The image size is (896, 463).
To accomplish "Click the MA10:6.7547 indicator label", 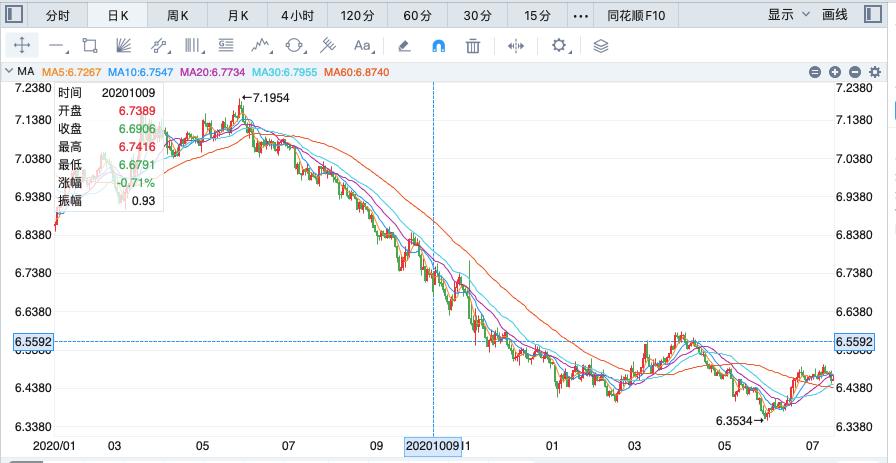I will click(141, 72).
